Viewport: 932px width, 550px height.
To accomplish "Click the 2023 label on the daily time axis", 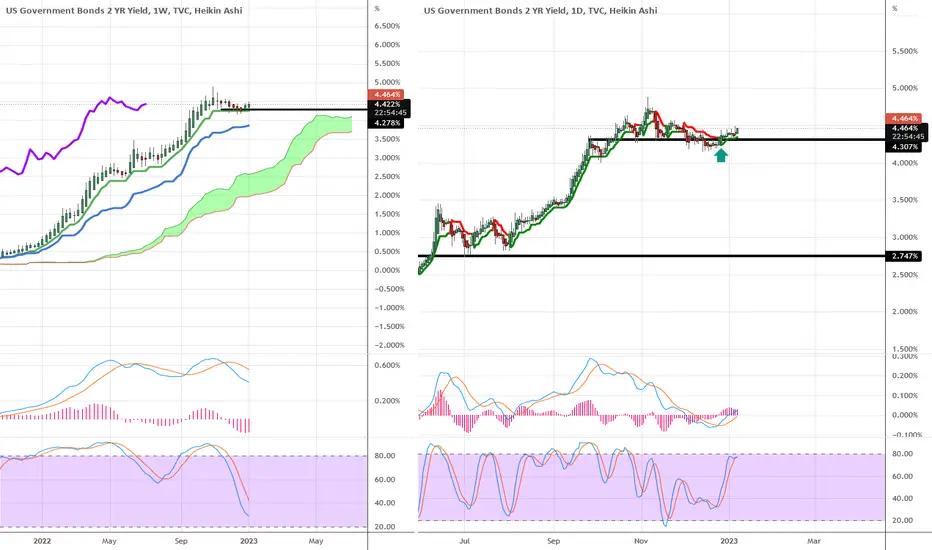I will point(729,541).
